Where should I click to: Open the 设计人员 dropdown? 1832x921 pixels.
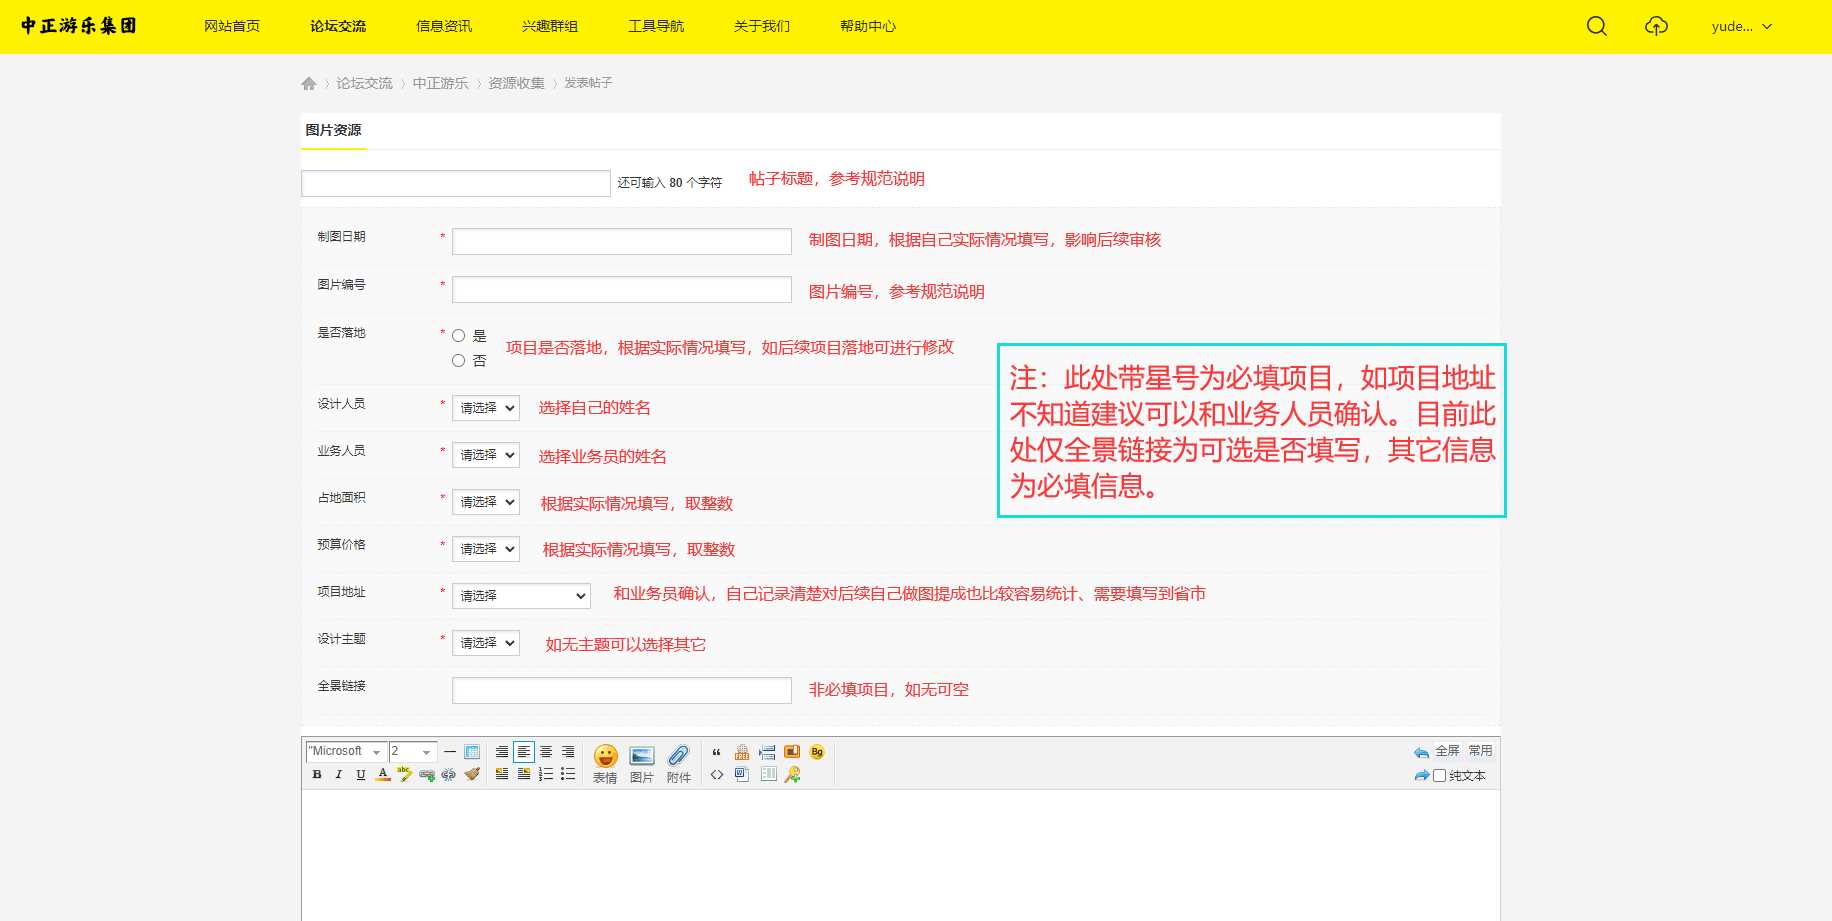pos(485,408)
